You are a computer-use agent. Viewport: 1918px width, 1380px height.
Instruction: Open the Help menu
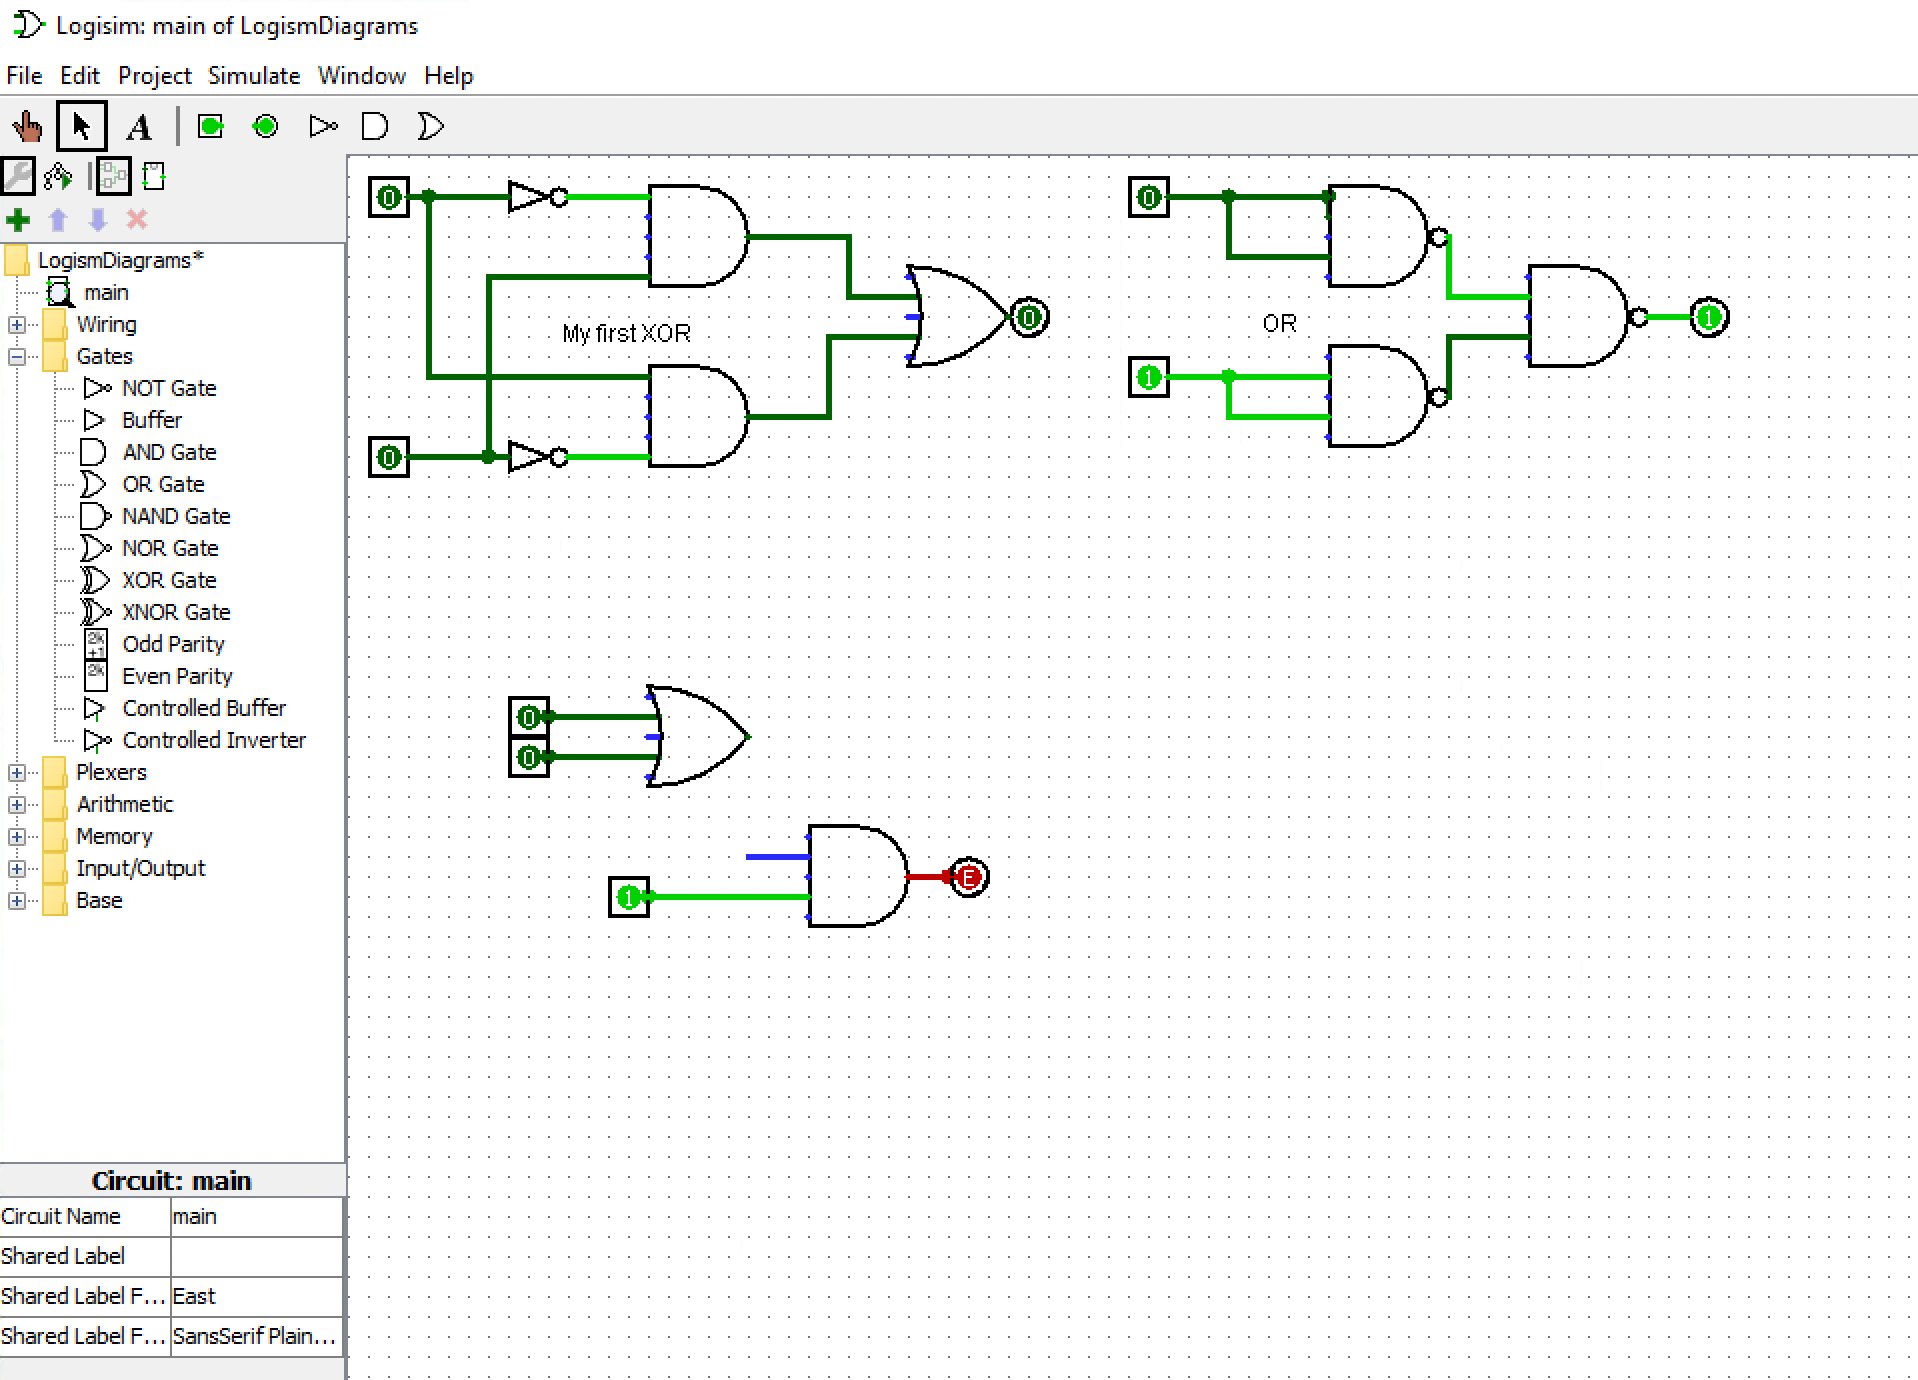[448, 76]
